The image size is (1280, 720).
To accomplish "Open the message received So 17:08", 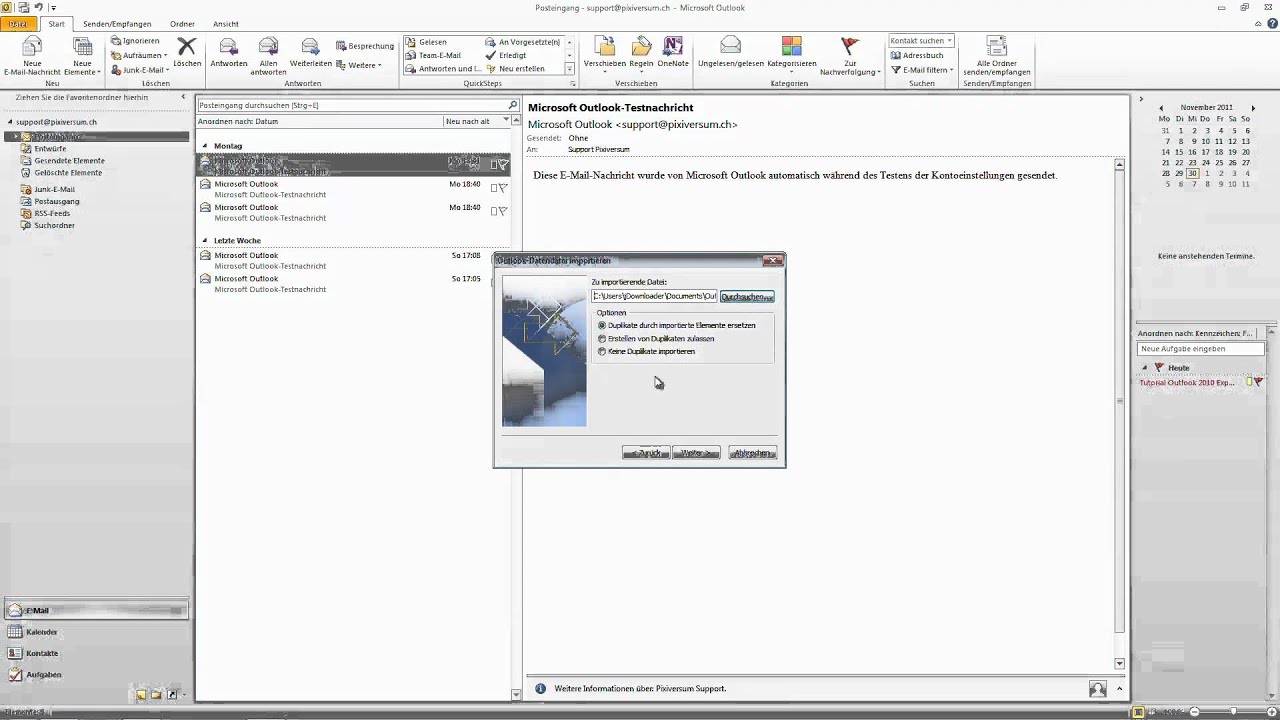I will (353, 260).
